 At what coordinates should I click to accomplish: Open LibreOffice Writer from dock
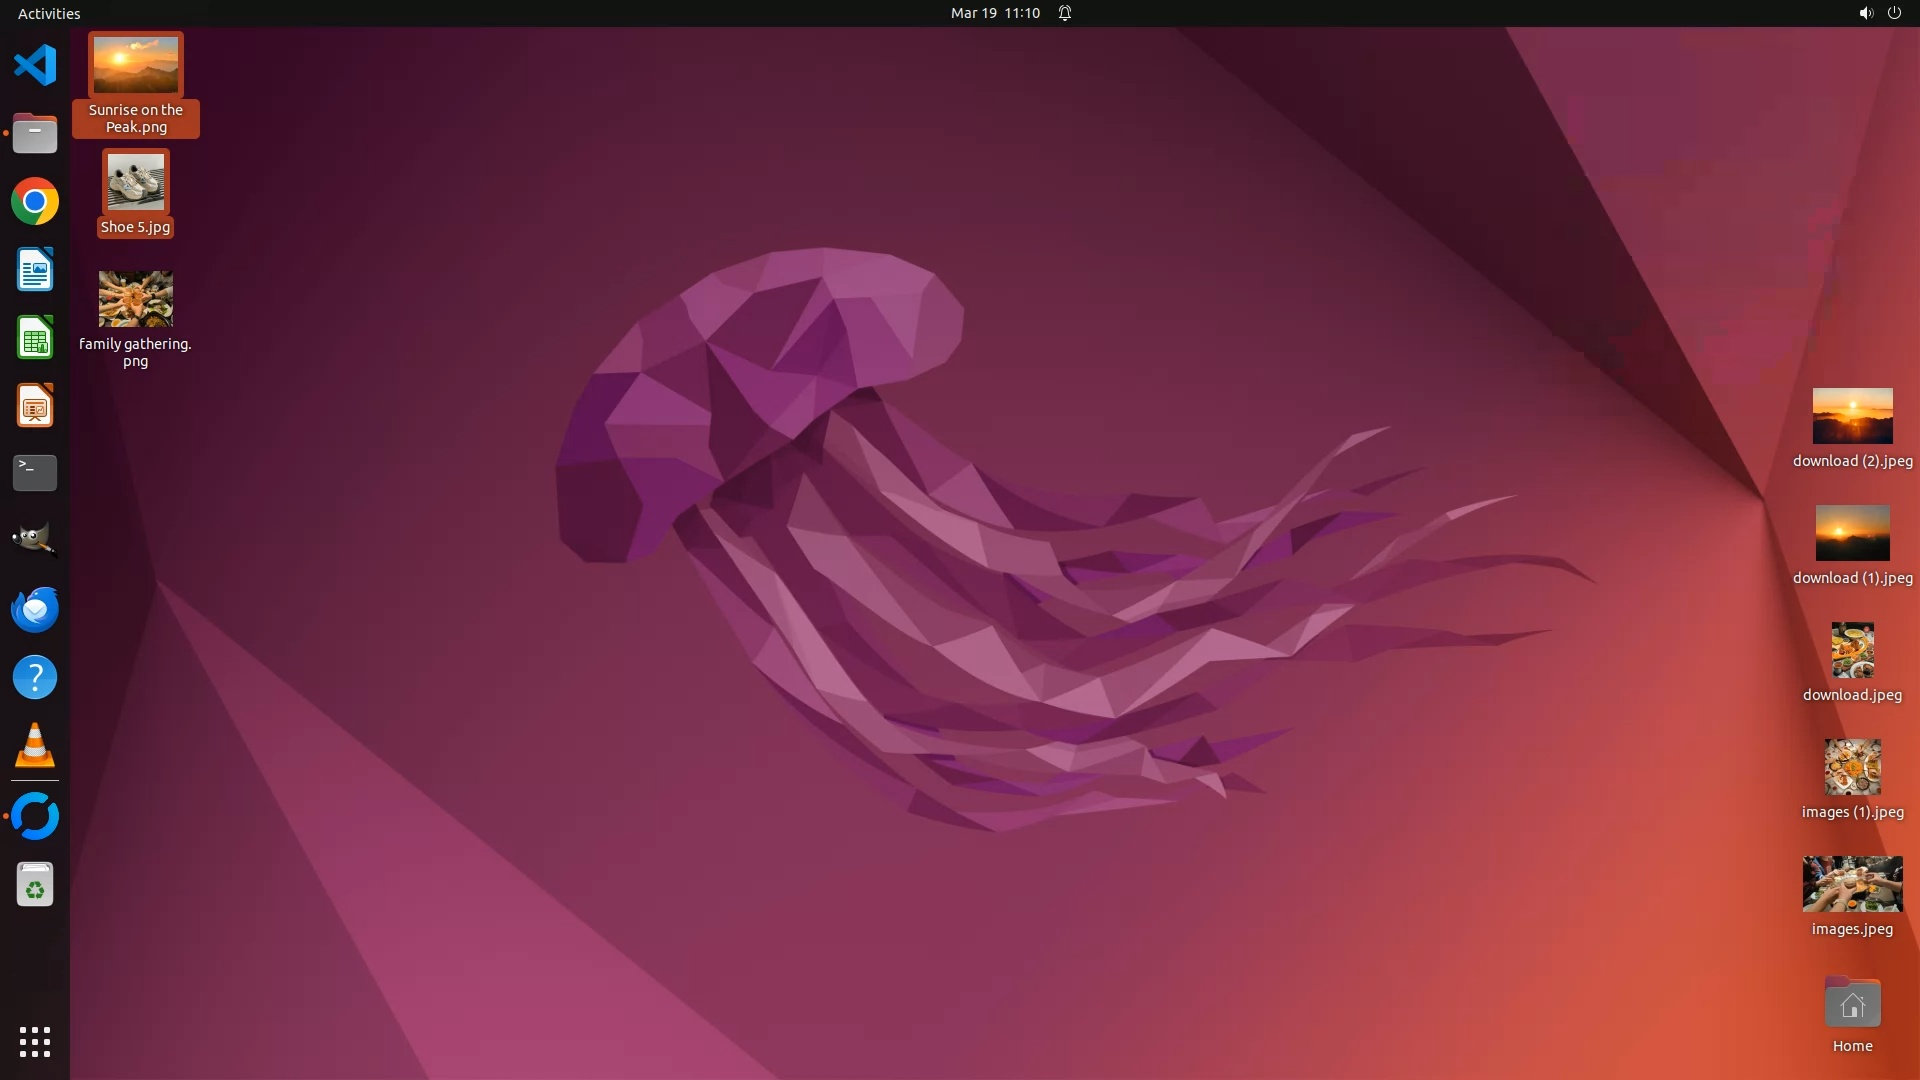tap(35, 270)
